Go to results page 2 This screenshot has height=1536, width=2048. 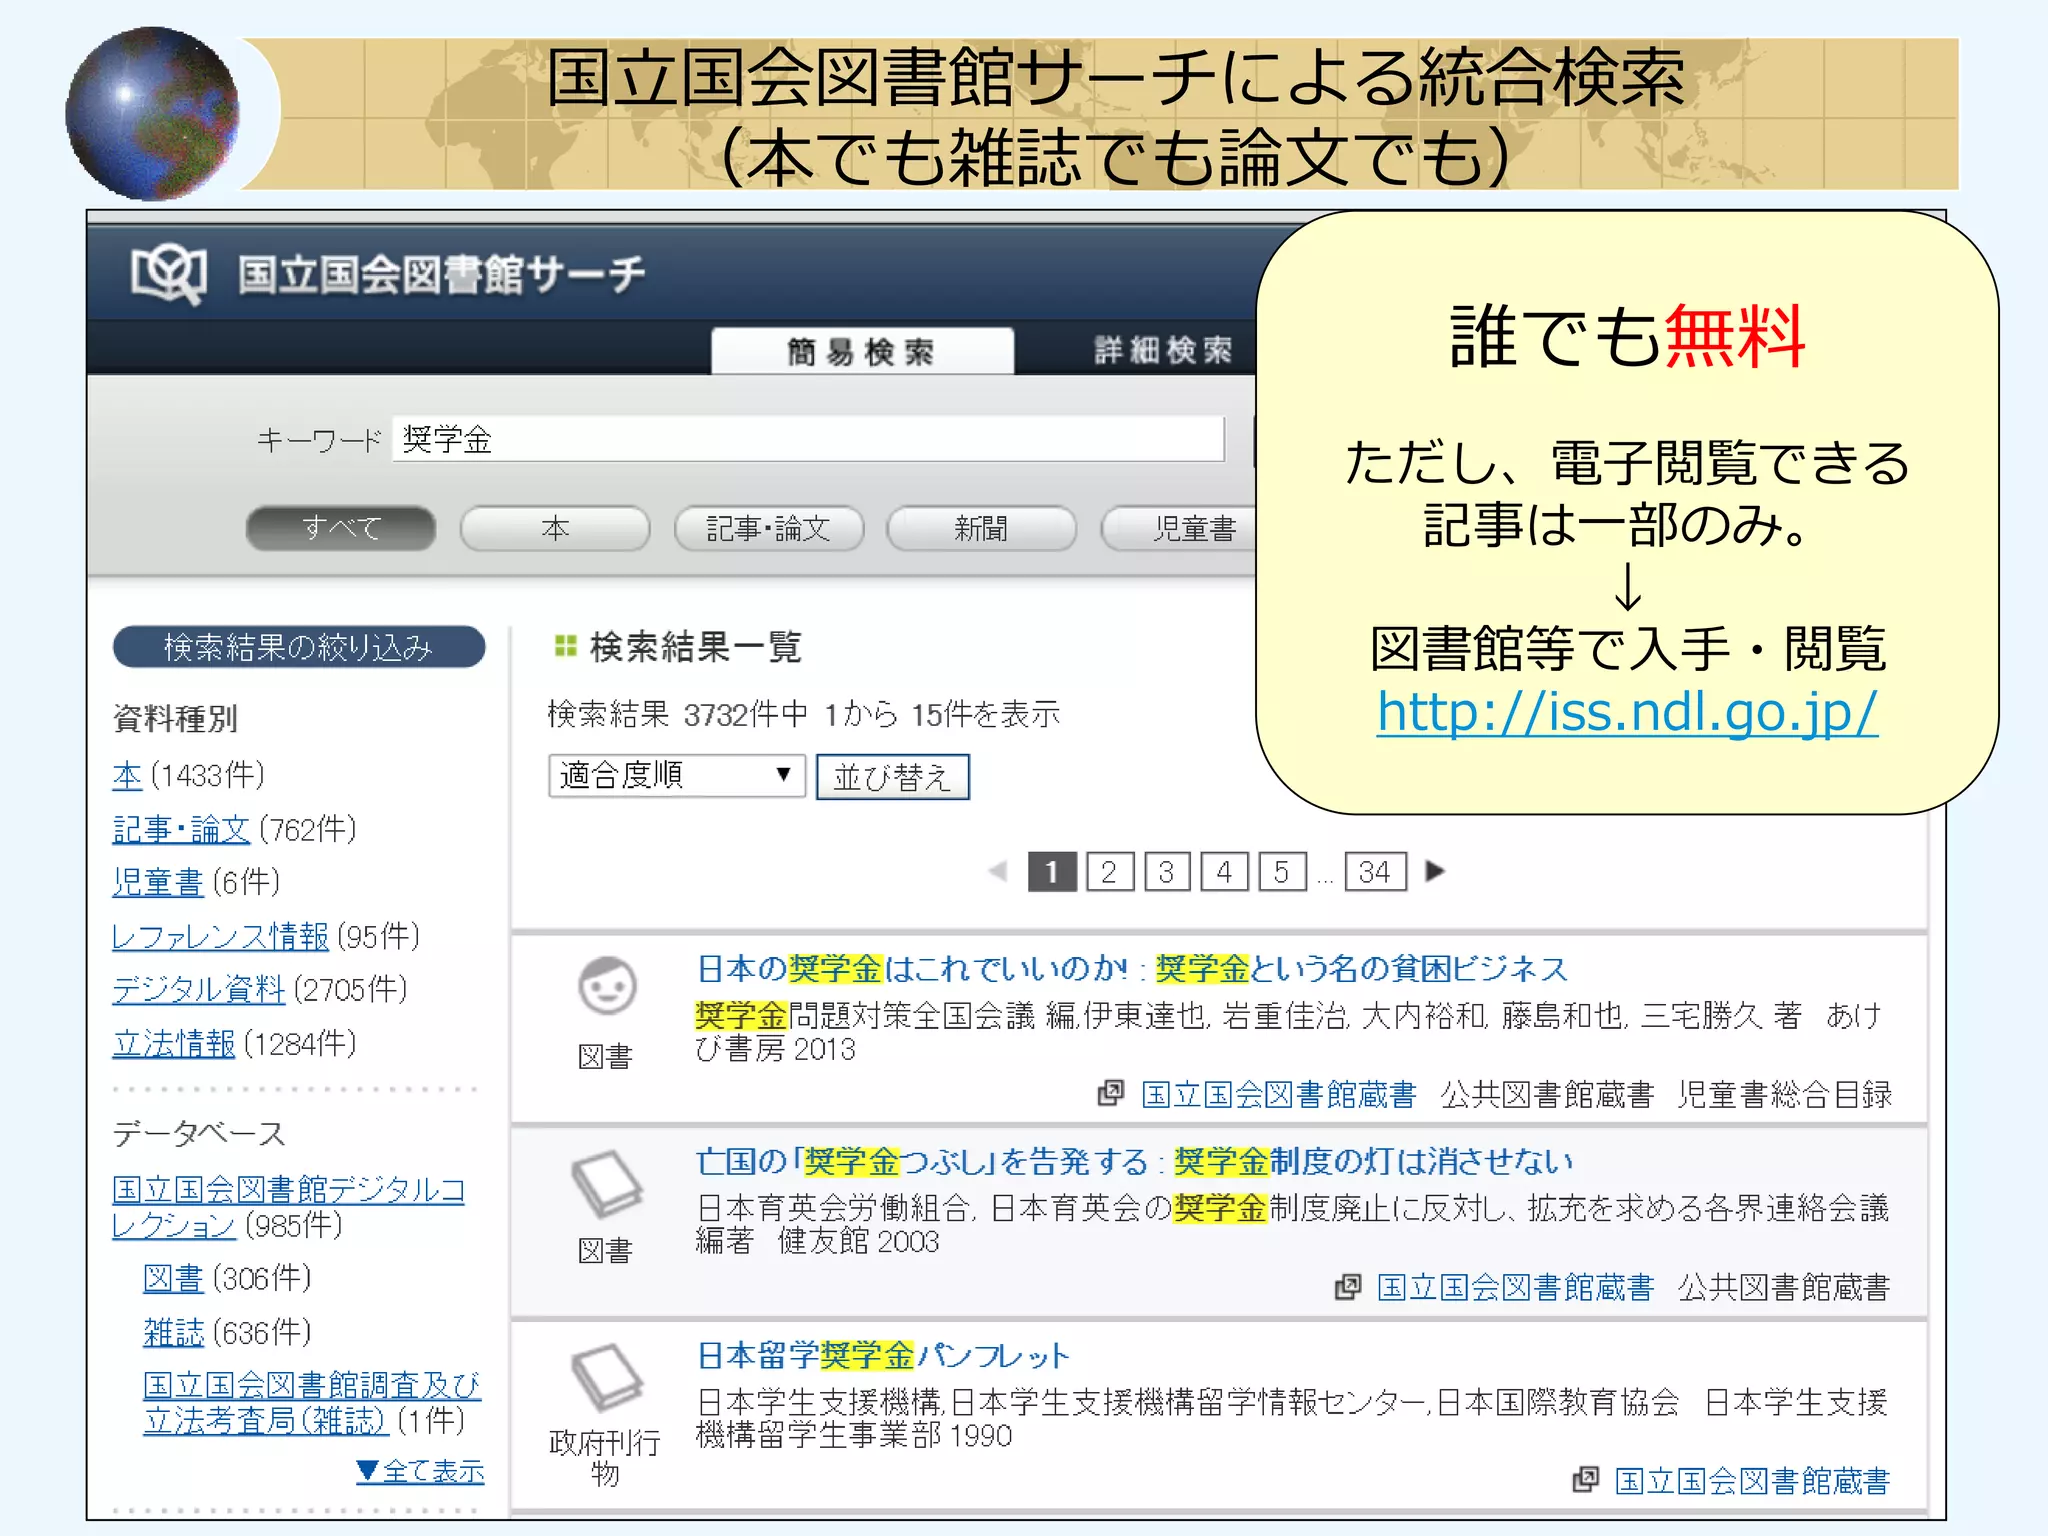pos(1109,871)
